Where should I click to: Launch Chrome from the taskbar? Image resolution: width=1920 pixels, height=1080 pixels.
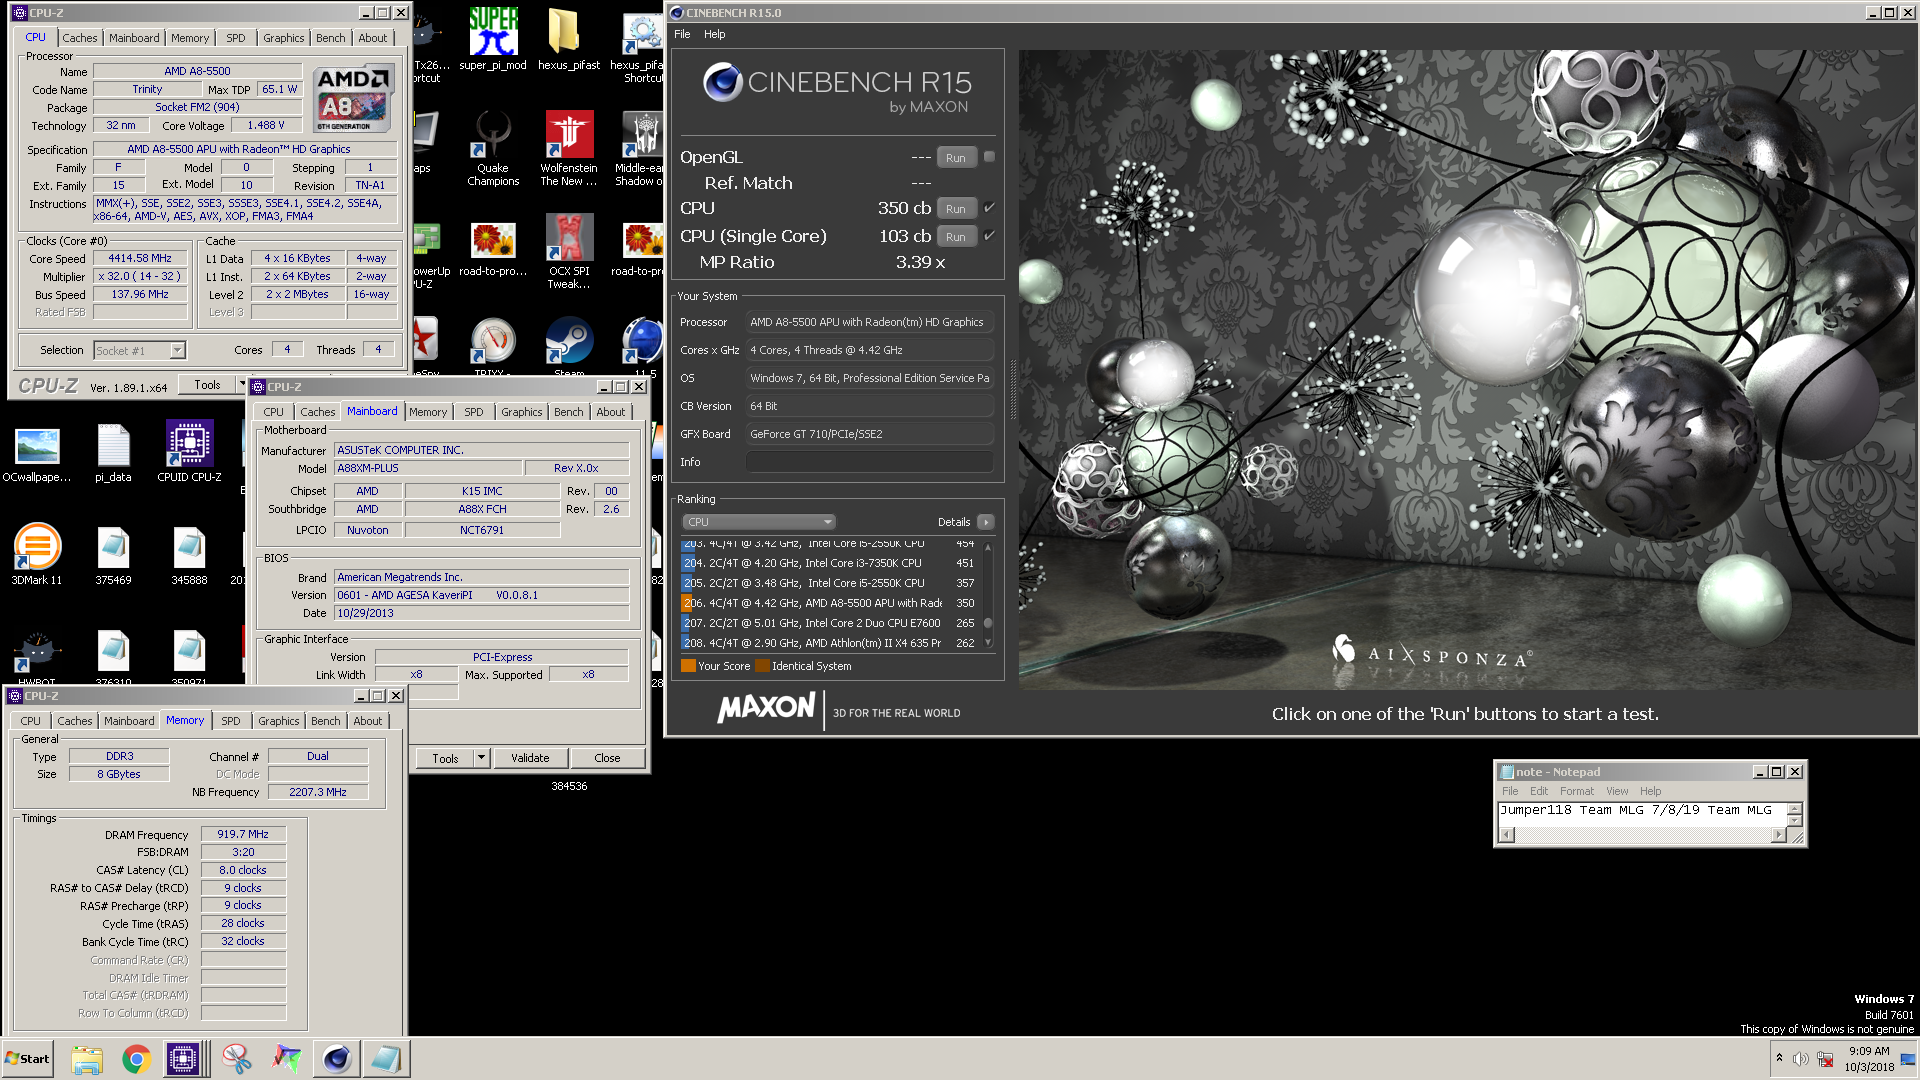pos(136,1059)
